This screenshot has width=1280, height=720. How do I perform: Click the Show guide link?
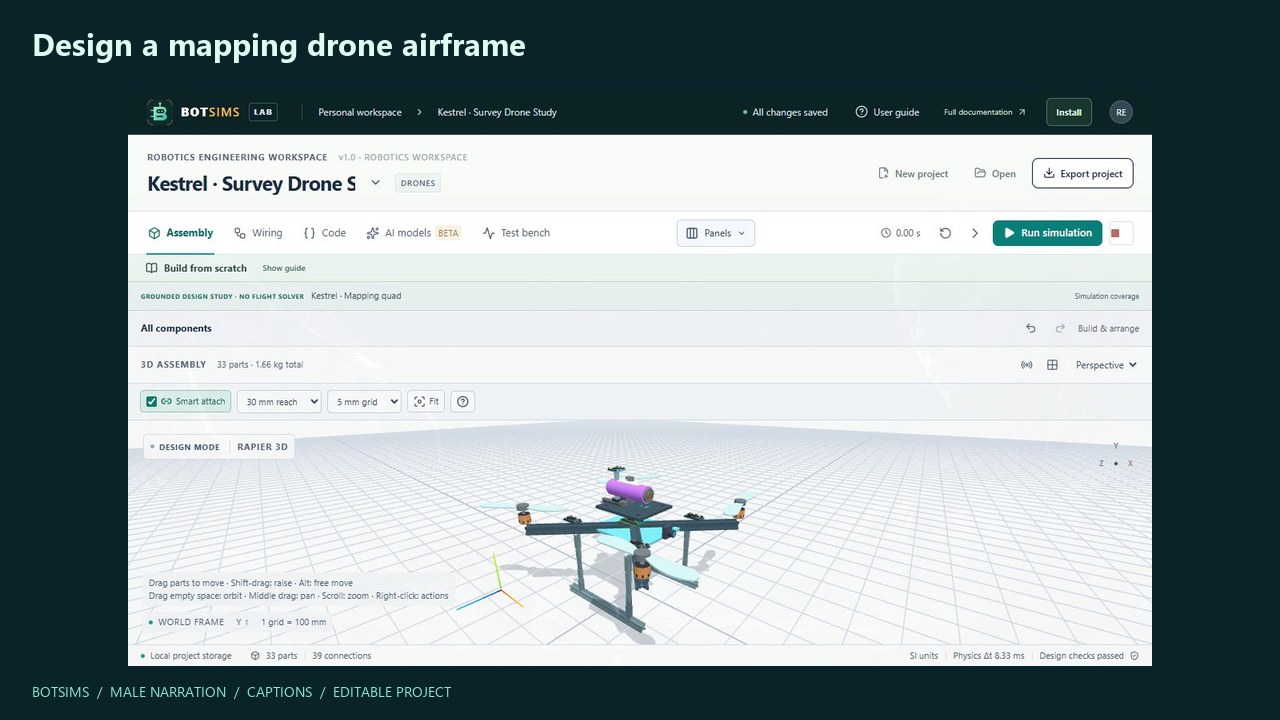click(x=284, y=268)
